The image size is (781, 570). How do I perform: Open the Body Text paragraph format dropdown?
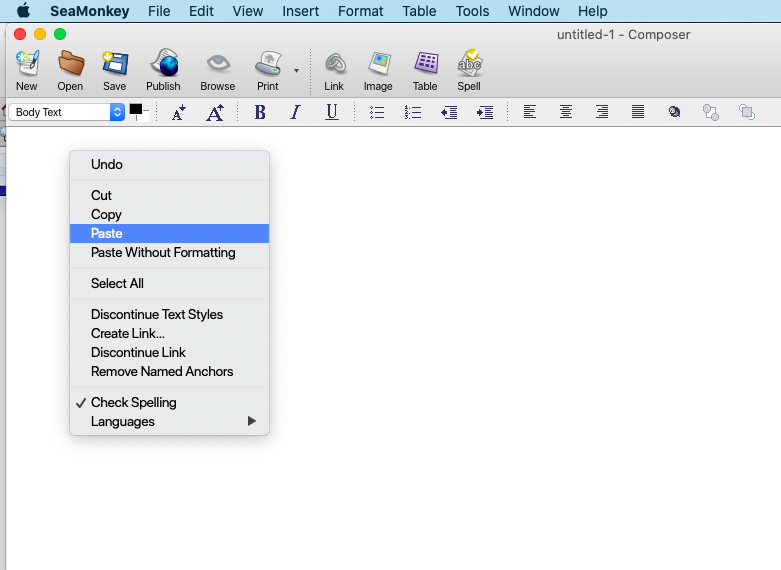click(66, 112)
